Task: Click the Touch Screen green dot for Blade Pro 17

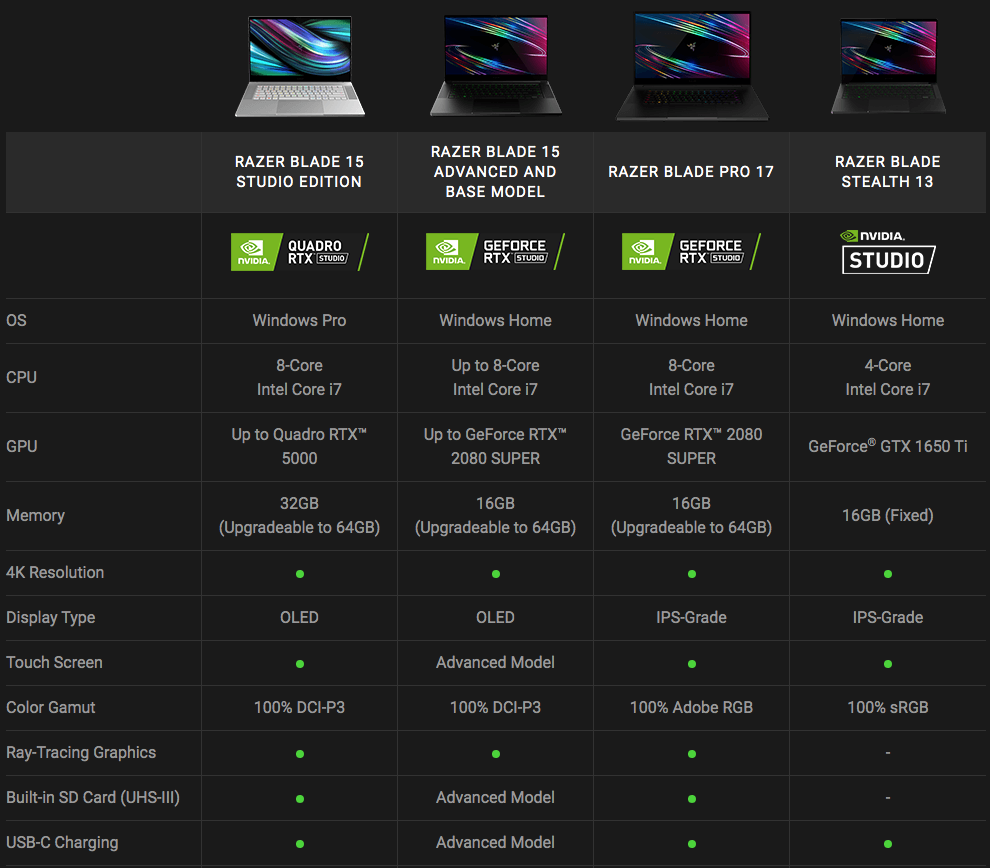Action: 692,664
